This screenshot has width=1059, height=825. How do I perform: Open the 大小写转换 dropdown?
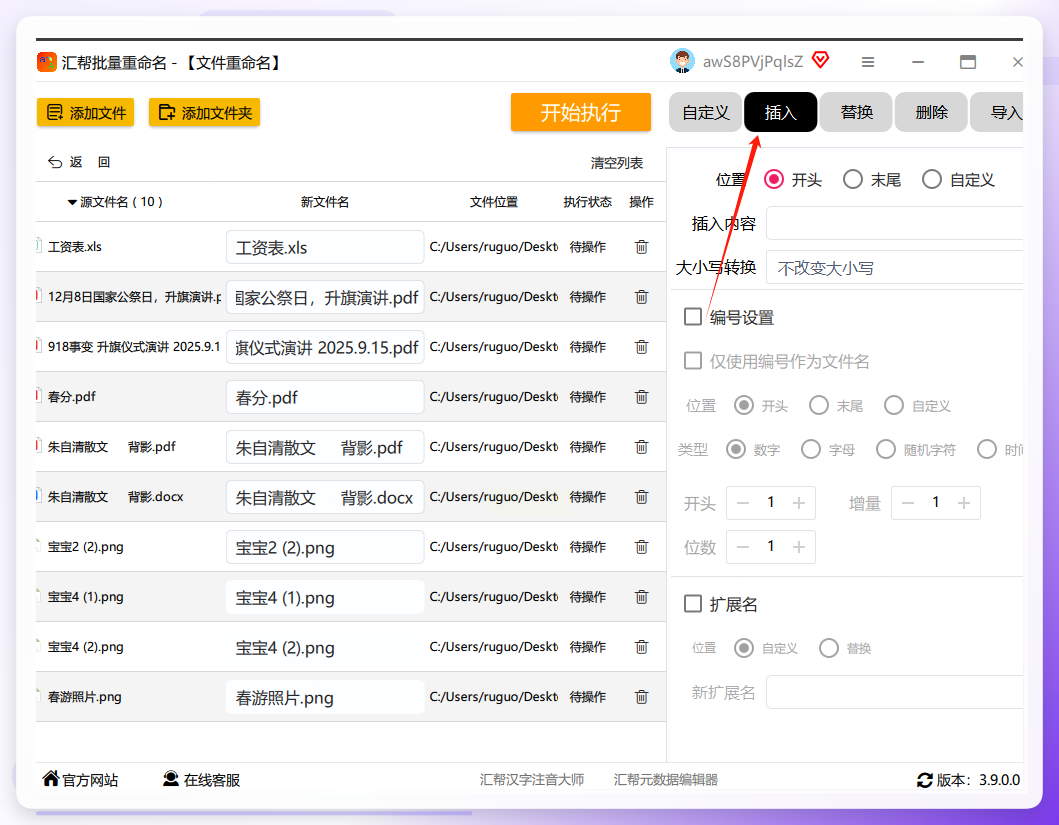[894, 268]
